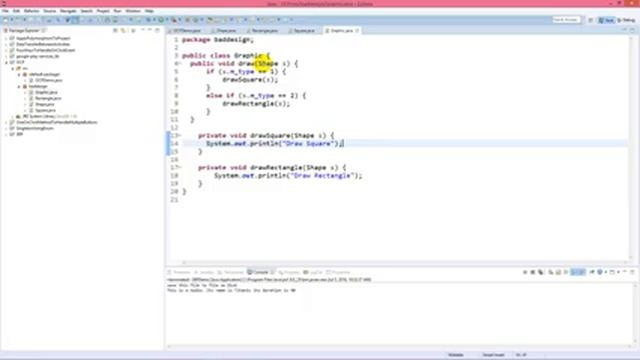The height and width of the screenshot is (360, 640).
Task: Open the Search menu
Action: [x=87, y=11]
